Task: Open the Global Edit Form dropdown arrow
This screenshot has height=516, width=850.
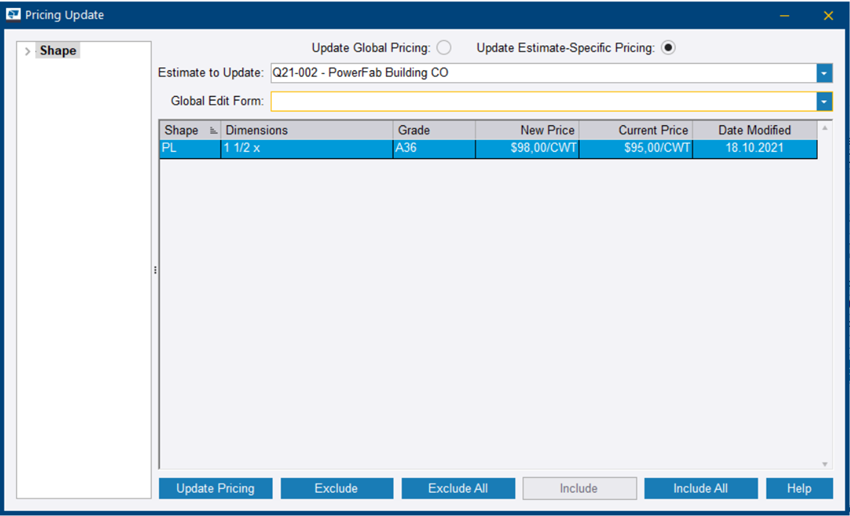Action: (824, 101)
